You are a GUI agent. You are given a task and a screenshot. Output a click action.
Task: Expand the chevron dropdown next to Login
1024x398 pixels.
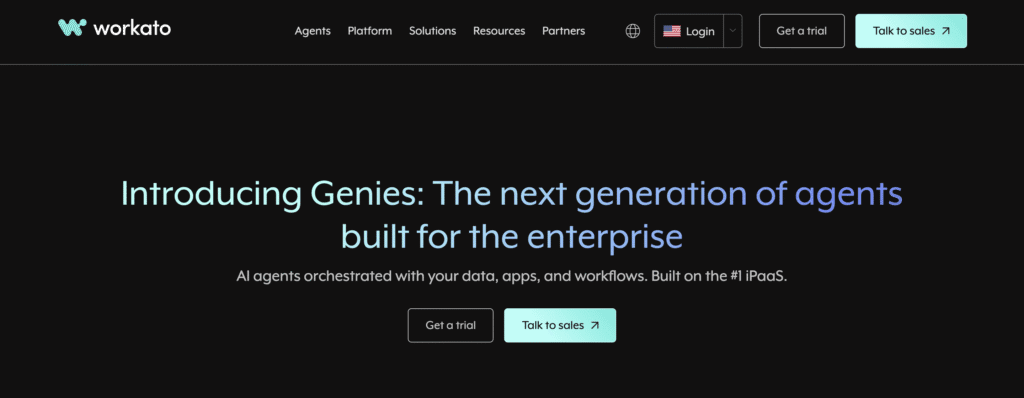733,31
